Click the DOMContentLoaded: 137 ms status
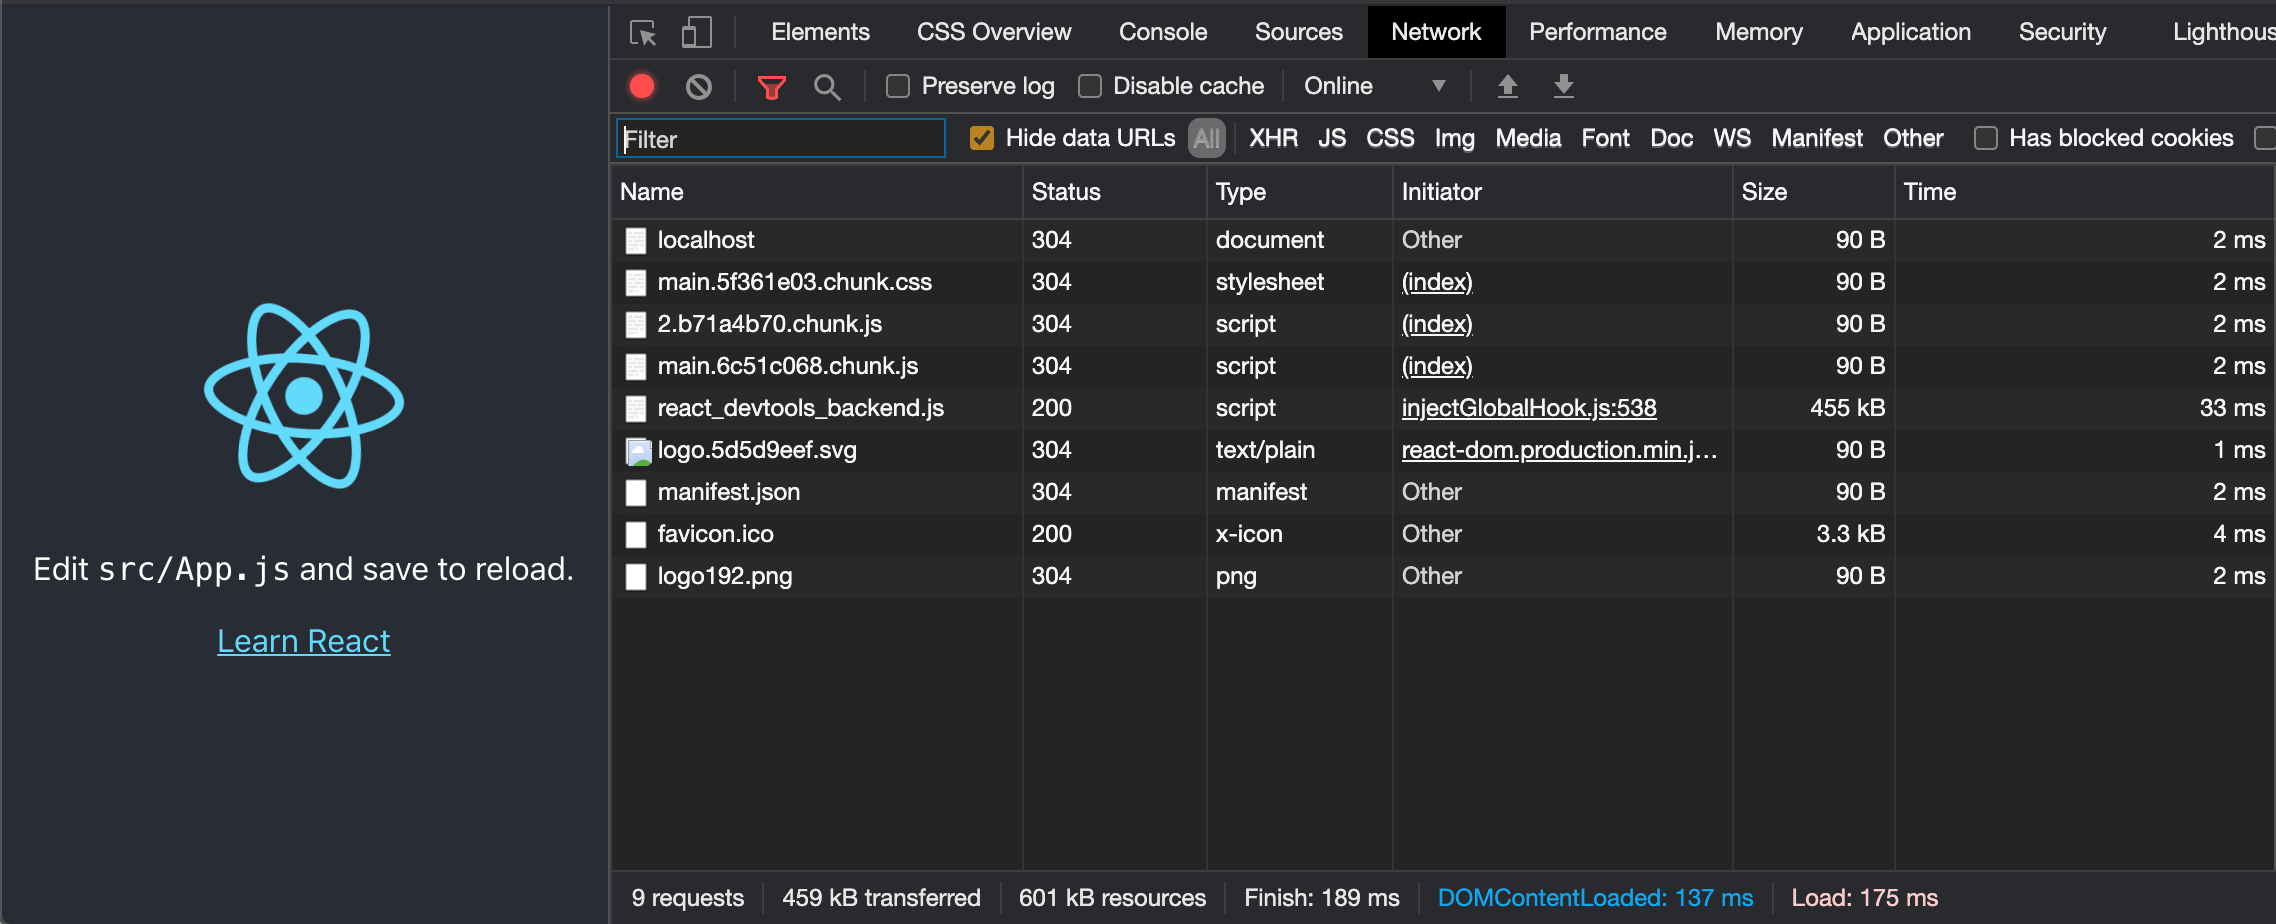2276x924 pixels. coord(1595,898)
